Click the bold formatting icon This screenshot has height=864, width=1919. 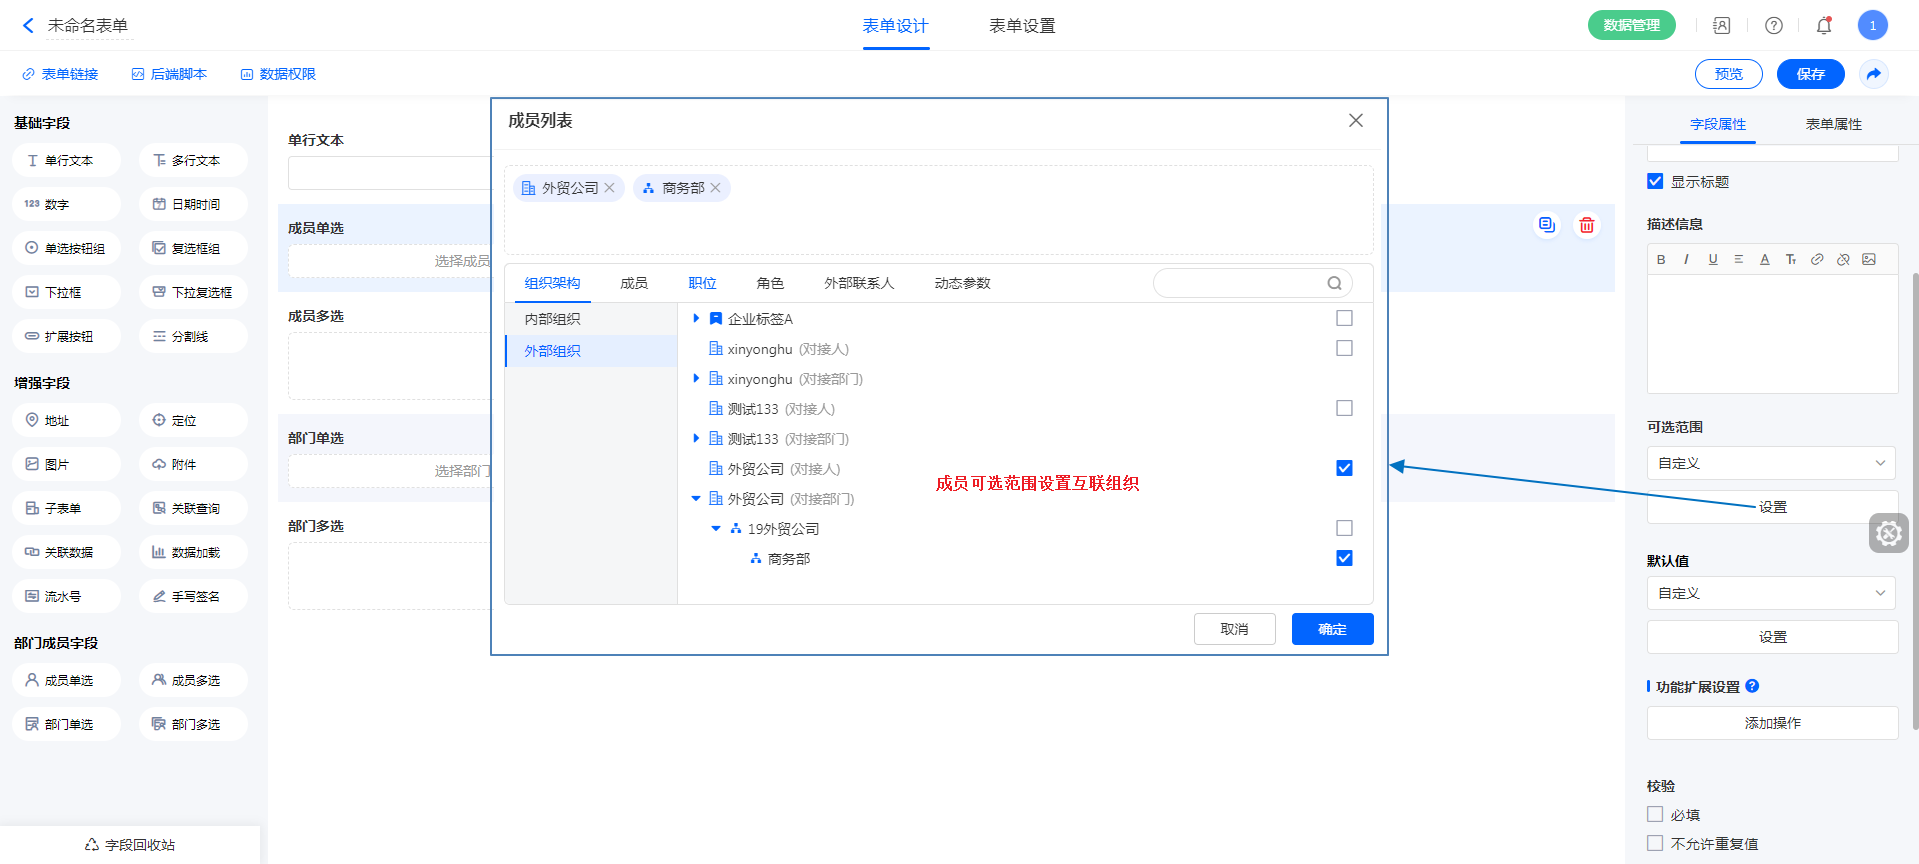(x=1661, y=260)
